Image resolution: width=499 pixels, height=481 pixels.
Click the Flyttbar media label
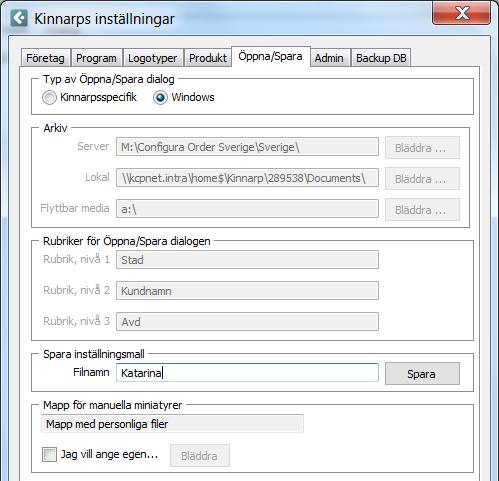click(75, 208)
